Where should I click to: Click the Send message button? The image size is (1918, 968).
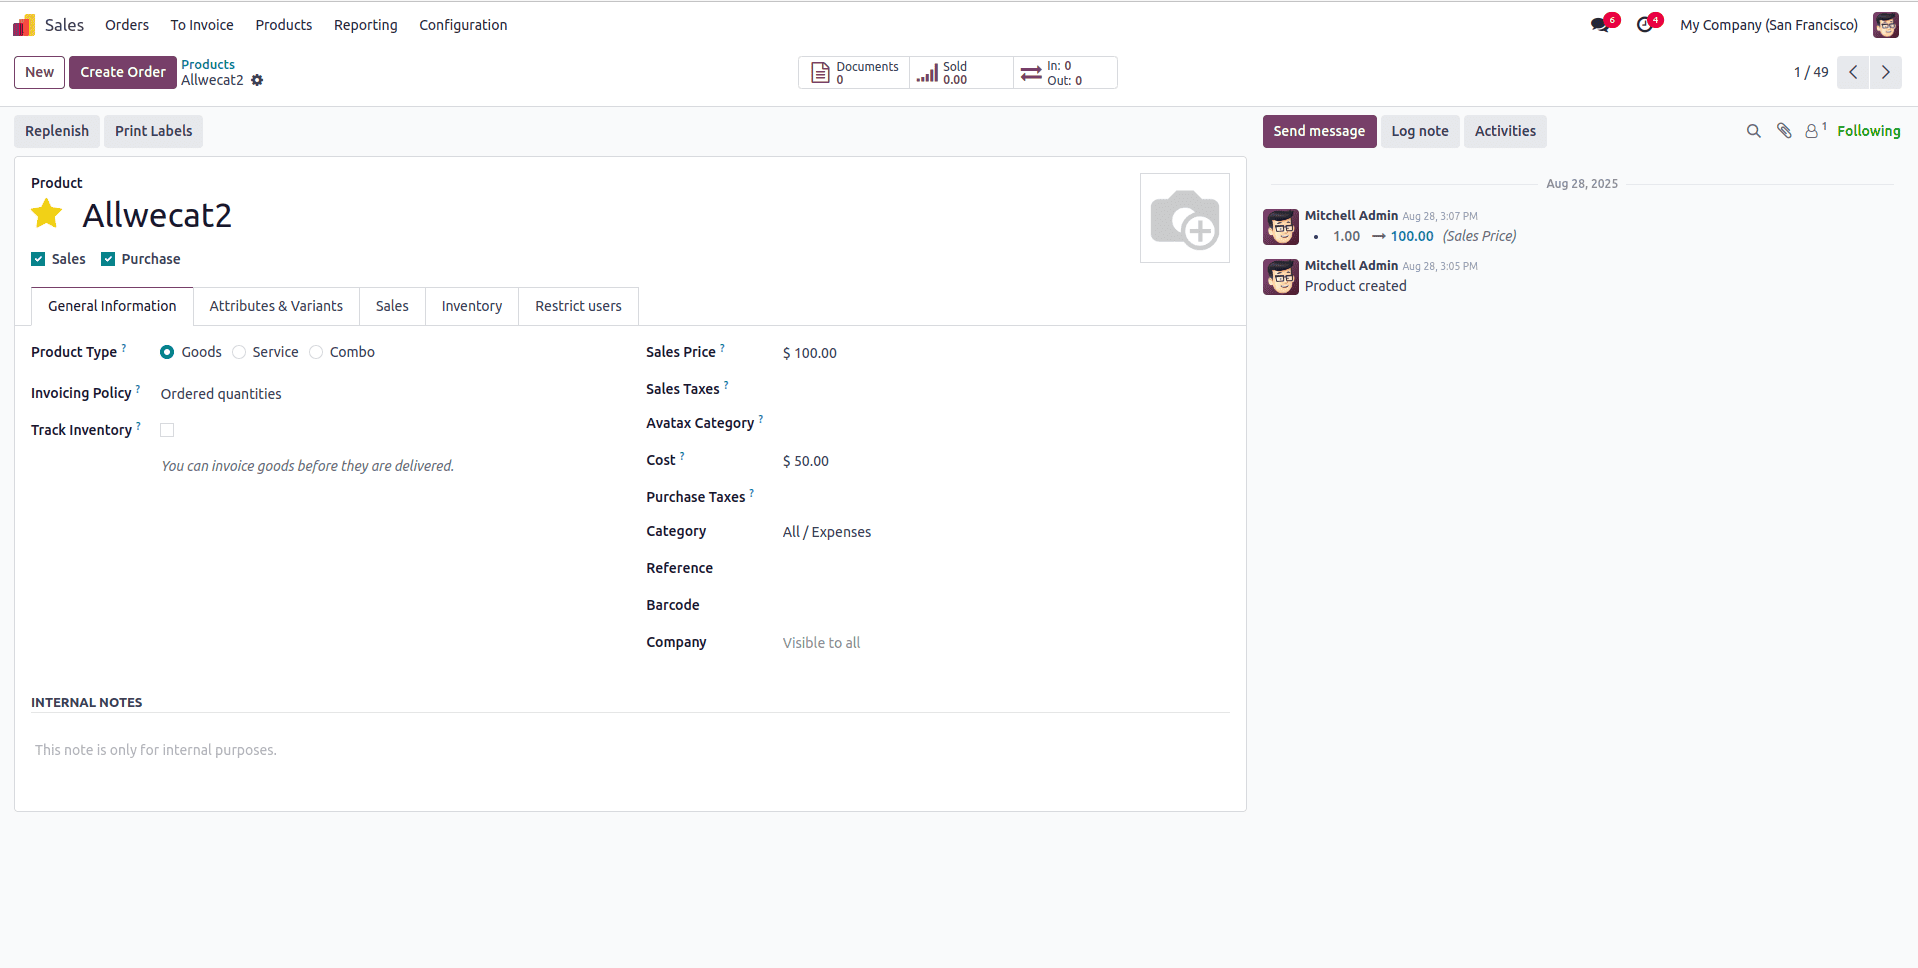[1319, 131]
